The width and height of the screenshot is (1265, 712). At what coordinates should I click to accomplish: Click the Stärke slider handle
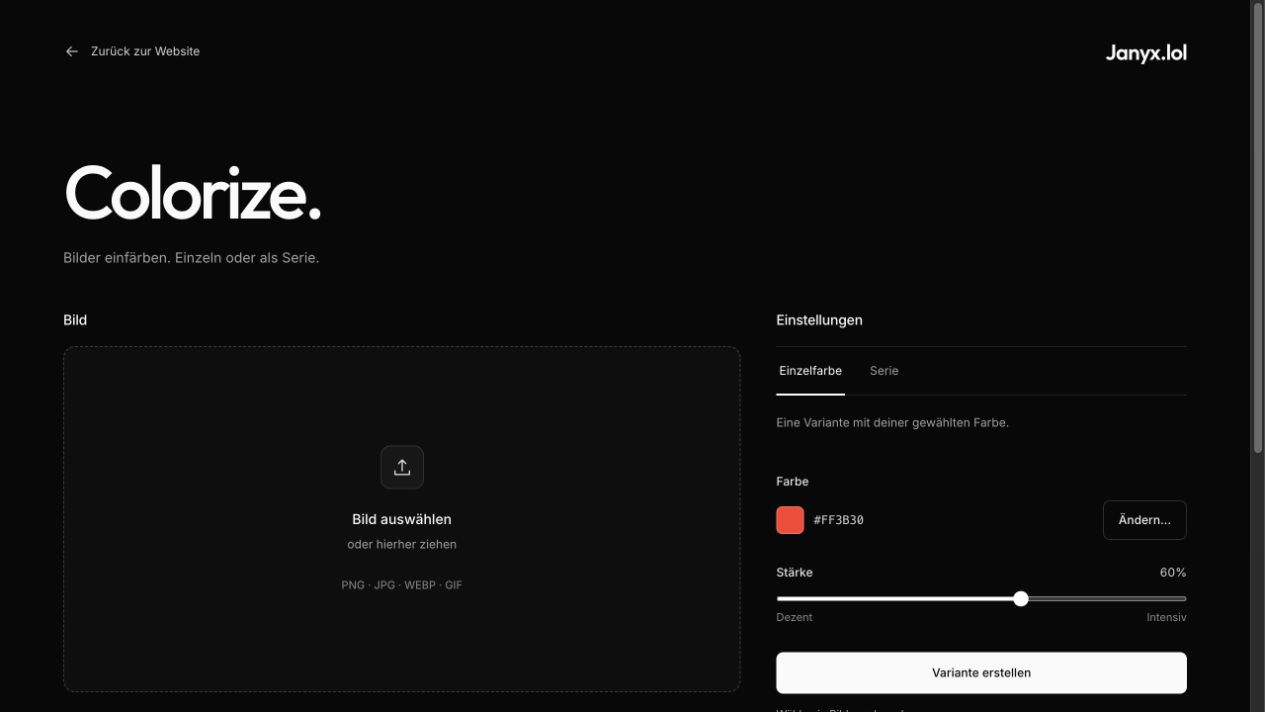tap(1020, 599)
